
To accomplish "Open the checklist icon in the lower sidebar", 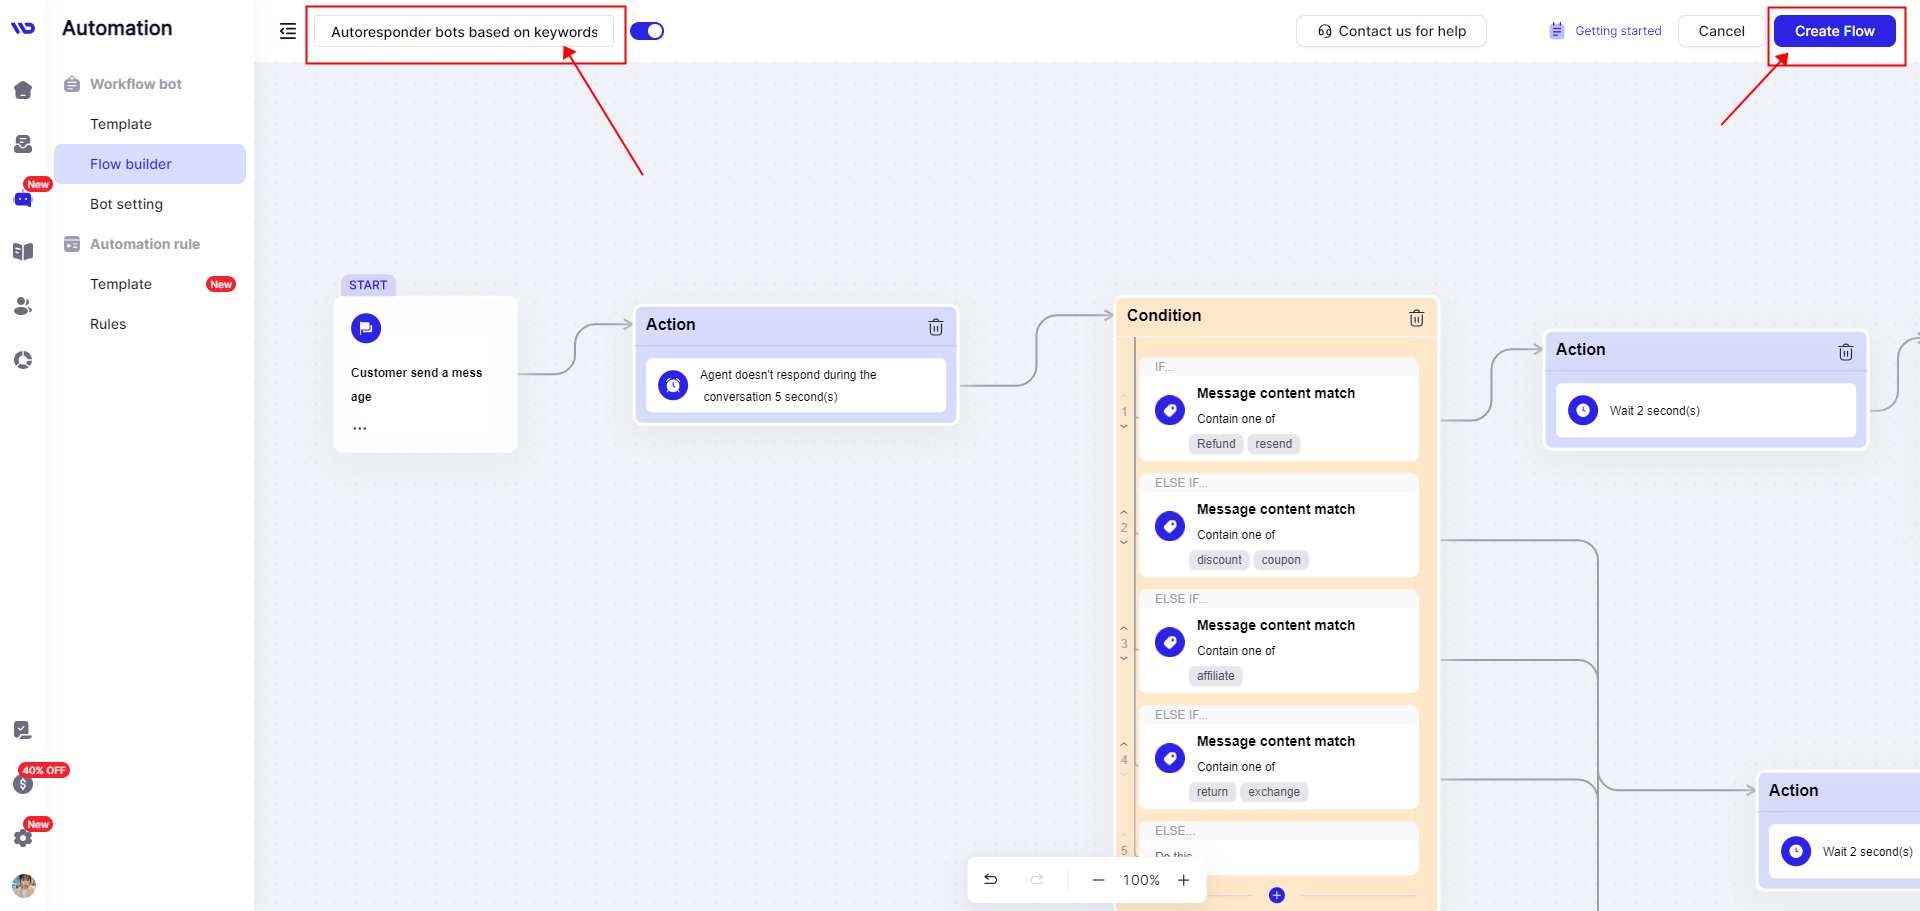I will coord(23,730).
